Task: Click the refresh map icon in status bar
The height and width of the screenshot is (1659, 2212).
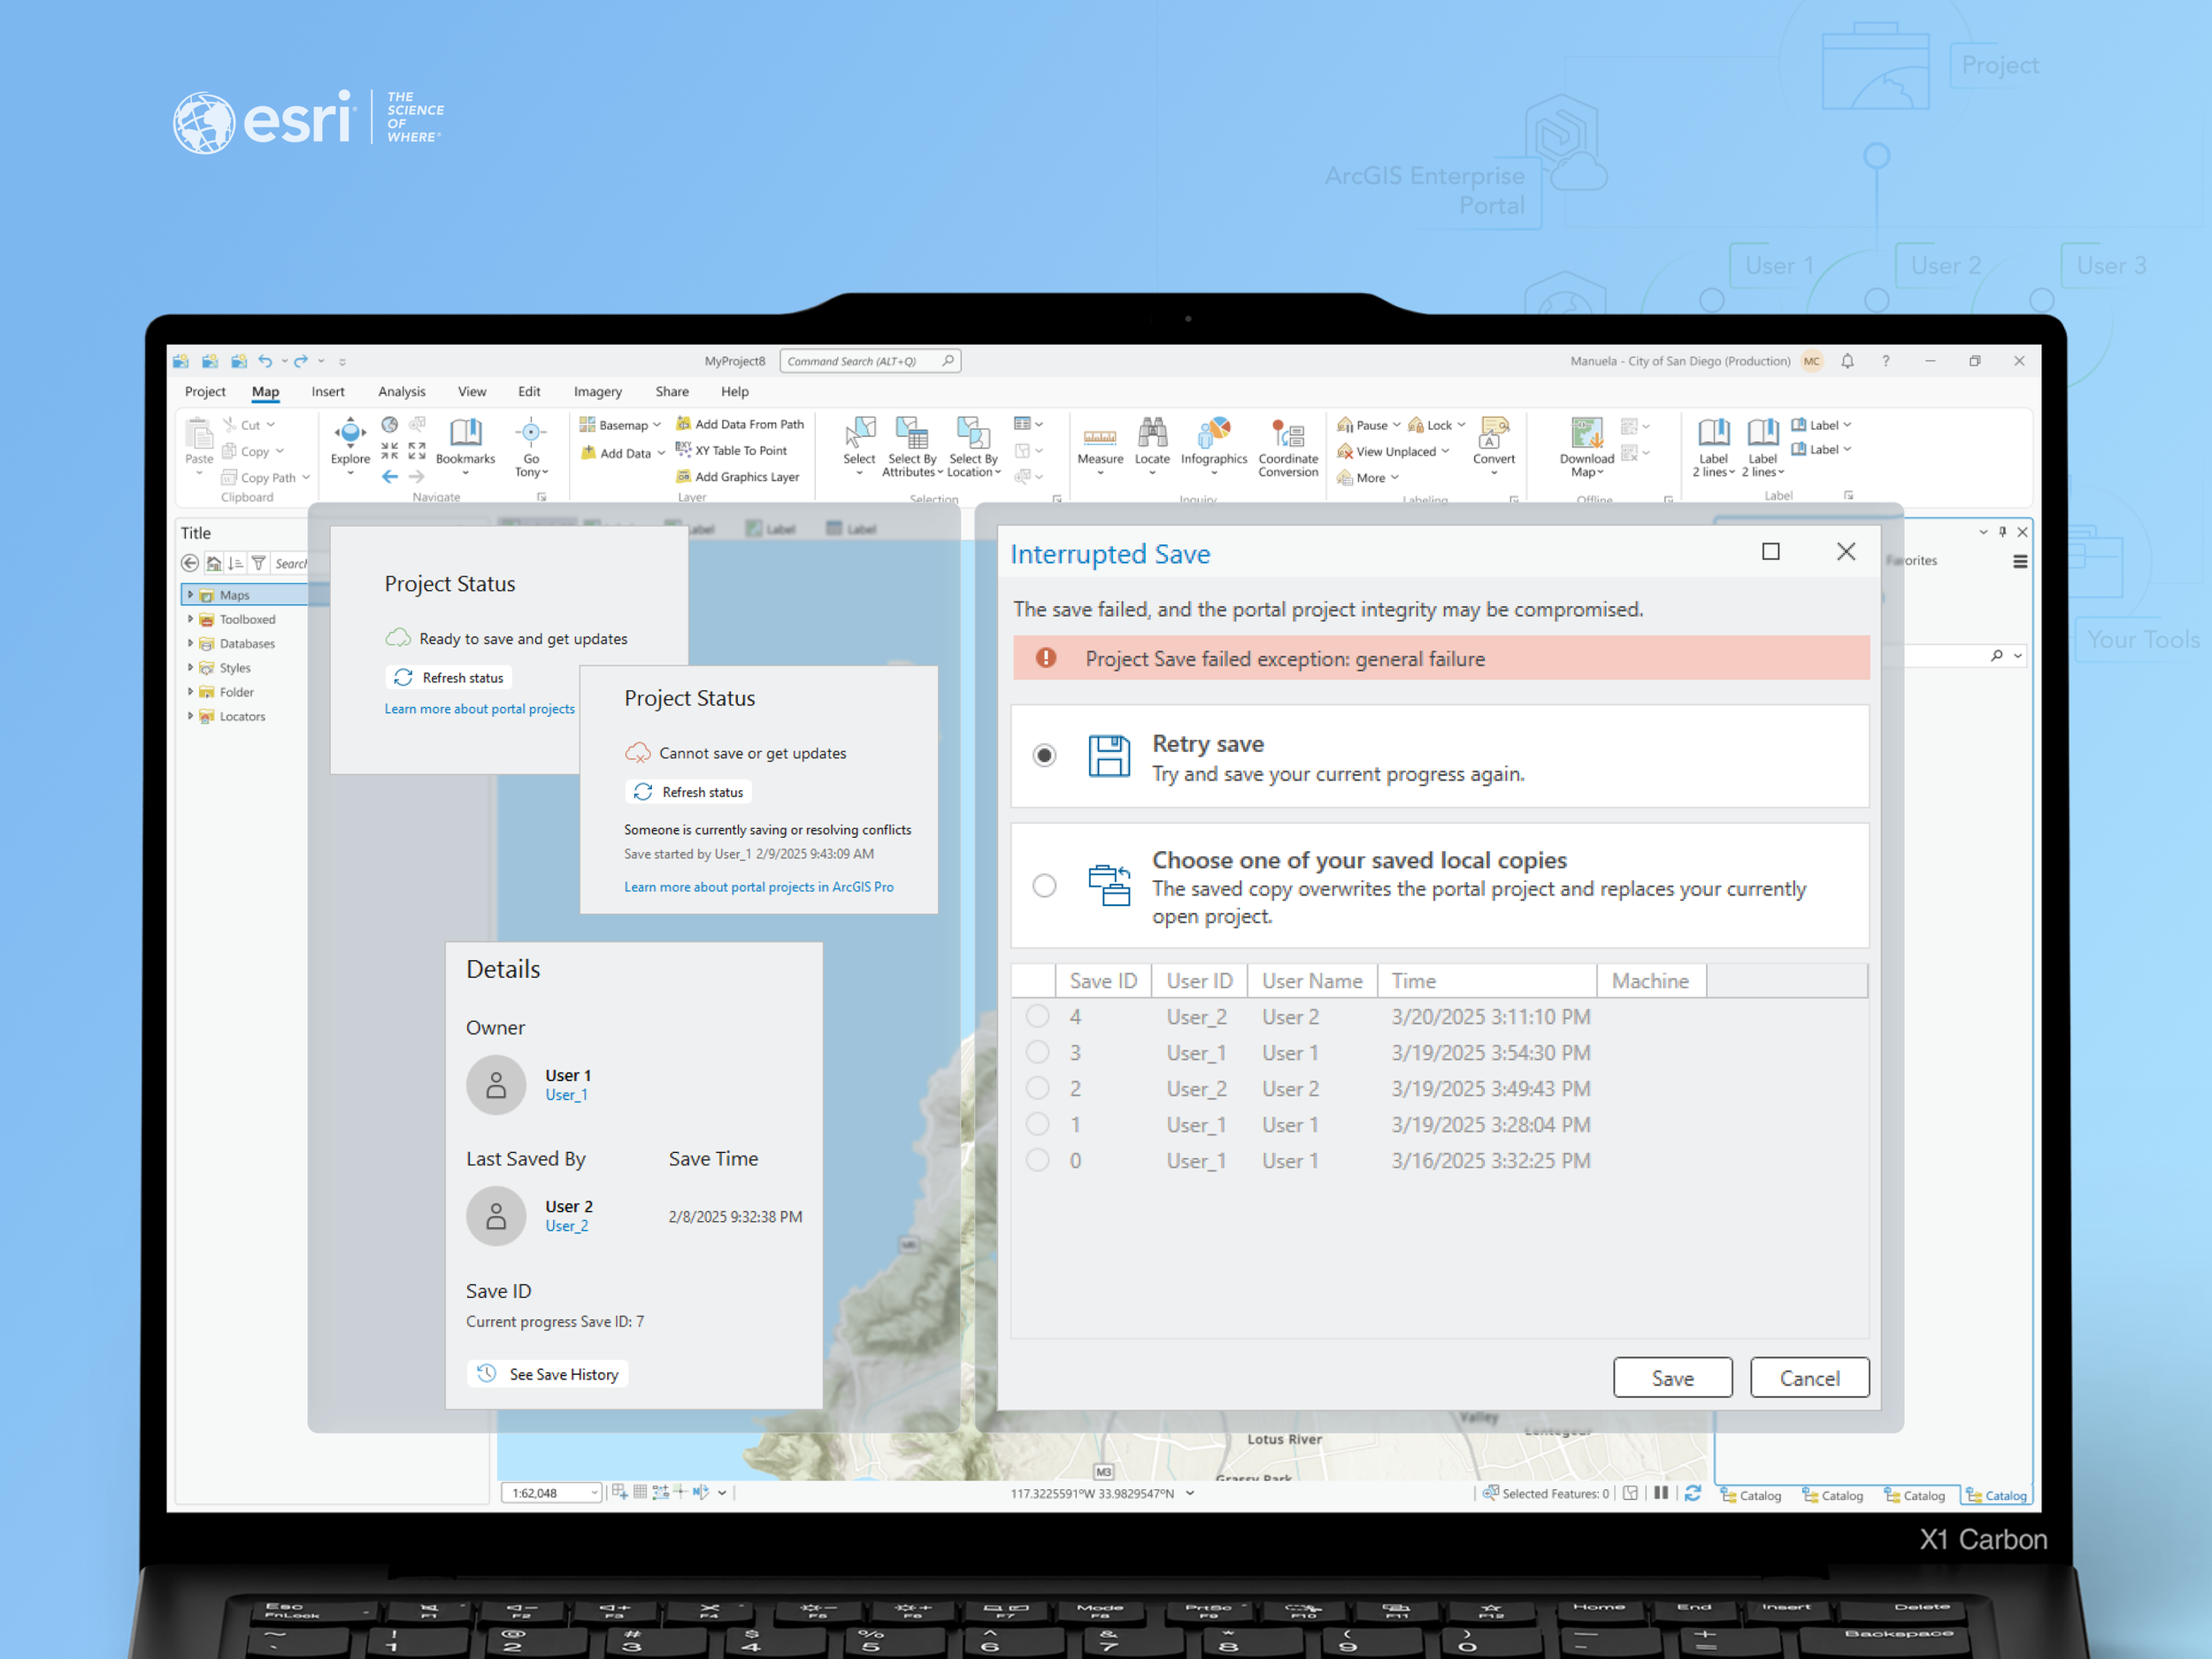Action: [x=1692, y=1493]
